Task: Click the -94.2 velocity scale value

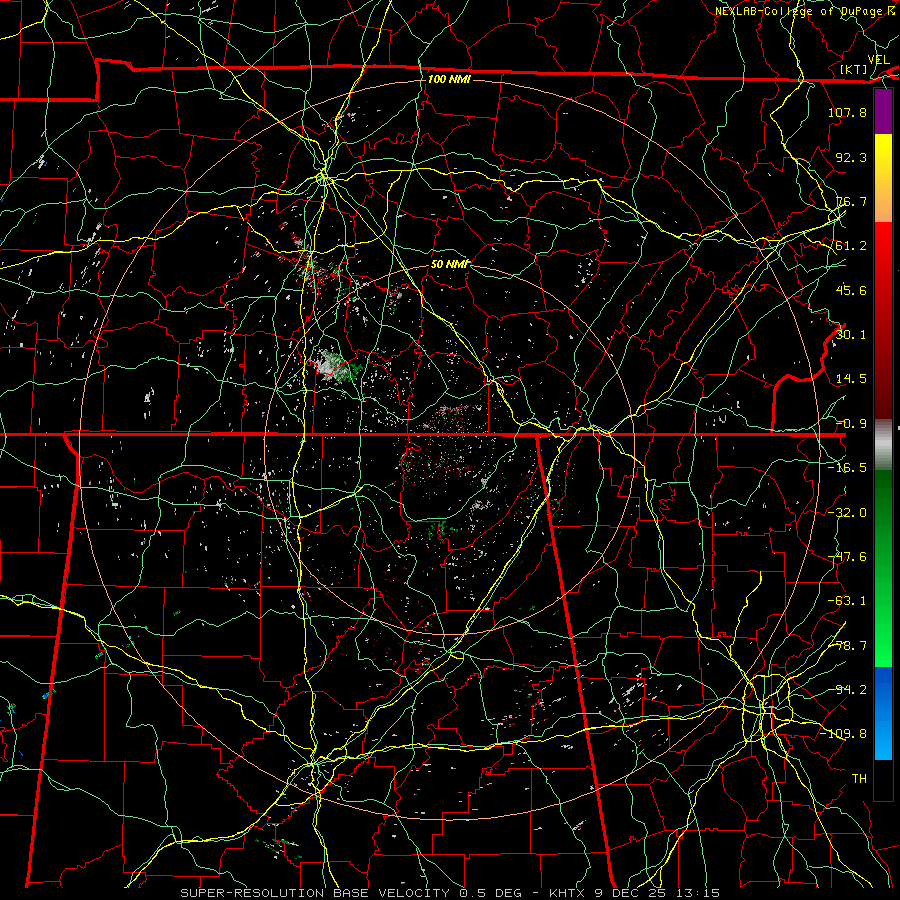Action: pos(847,690)
